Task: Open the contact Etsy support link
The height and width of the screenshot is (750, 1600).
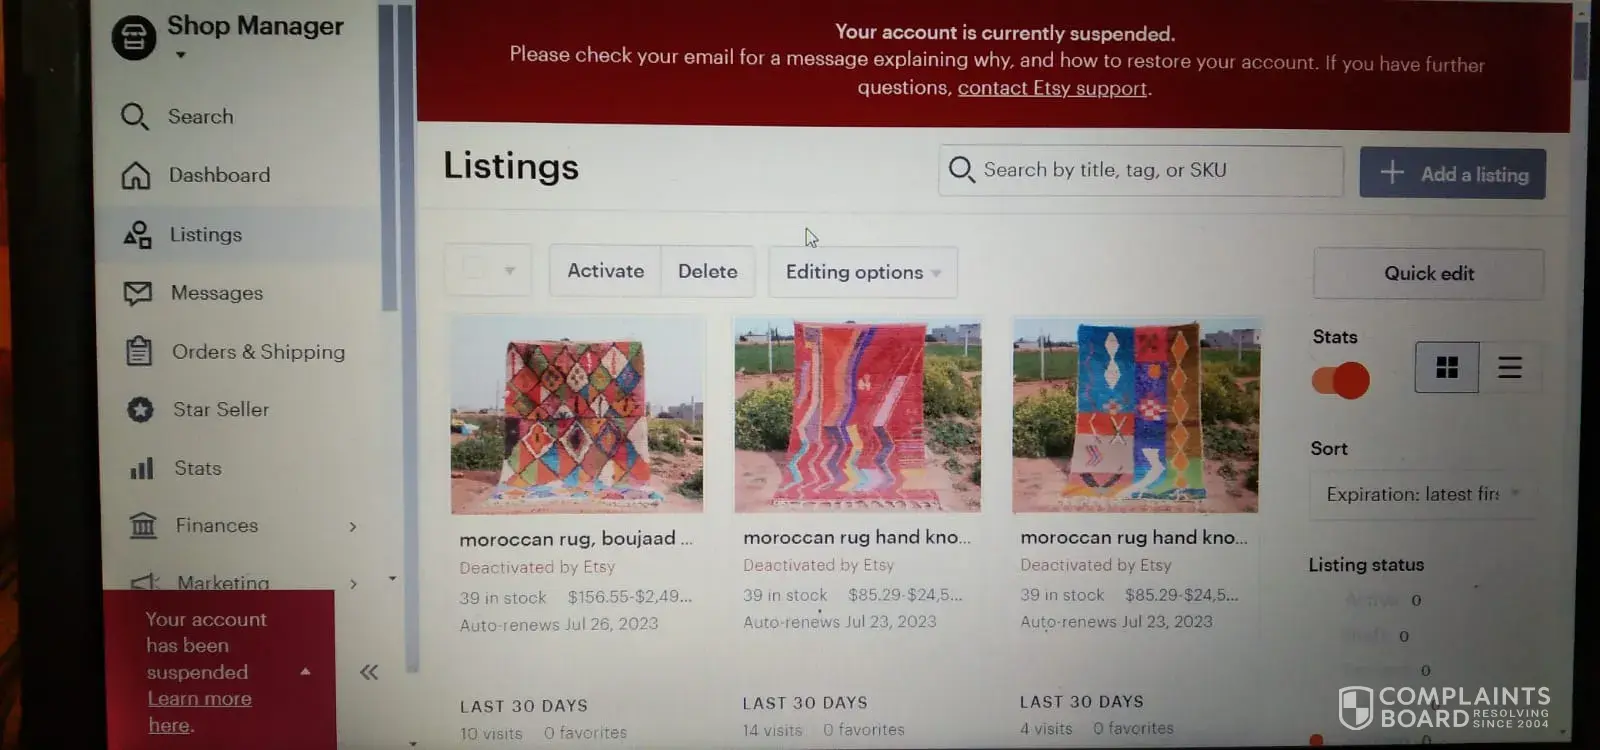Action: coord(1052,88)
